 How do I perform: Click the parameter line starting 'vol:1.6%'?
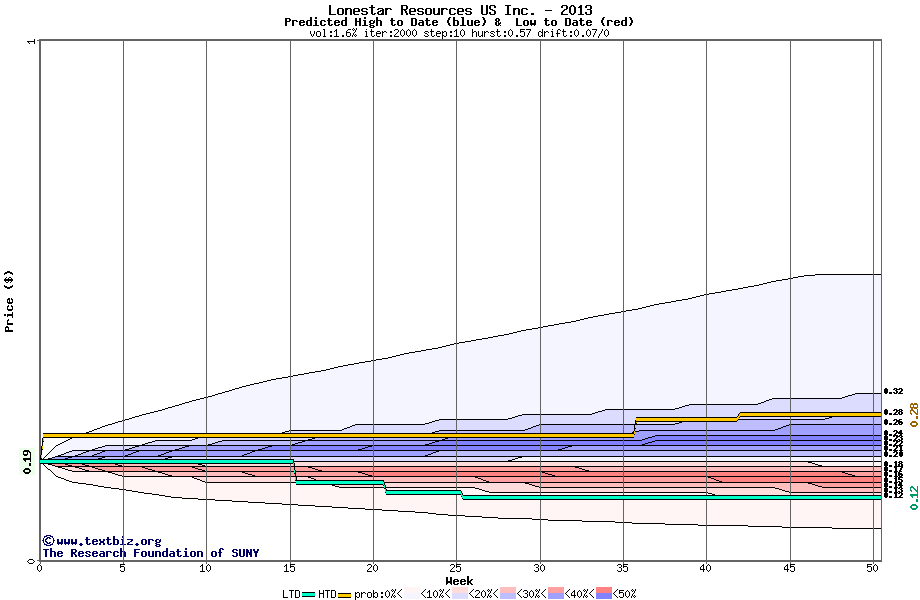(x=459, y=33)
